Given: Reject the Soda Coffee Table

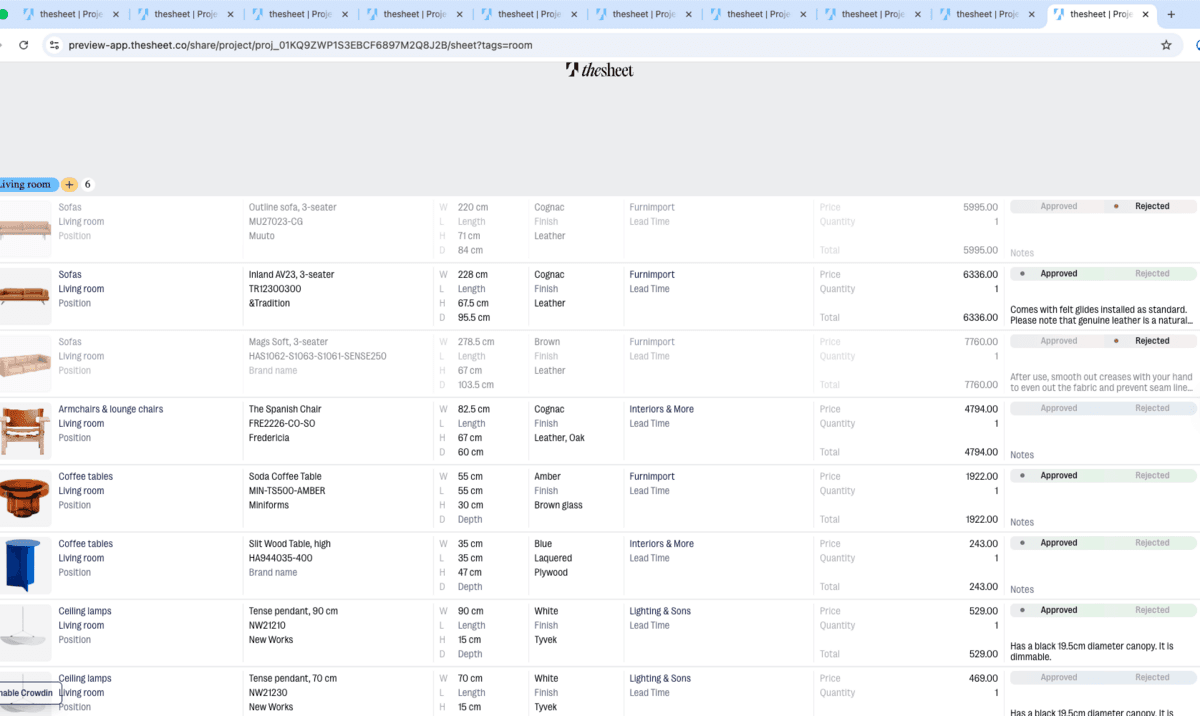Looking at the screenshot, I should click(1152, 476).
